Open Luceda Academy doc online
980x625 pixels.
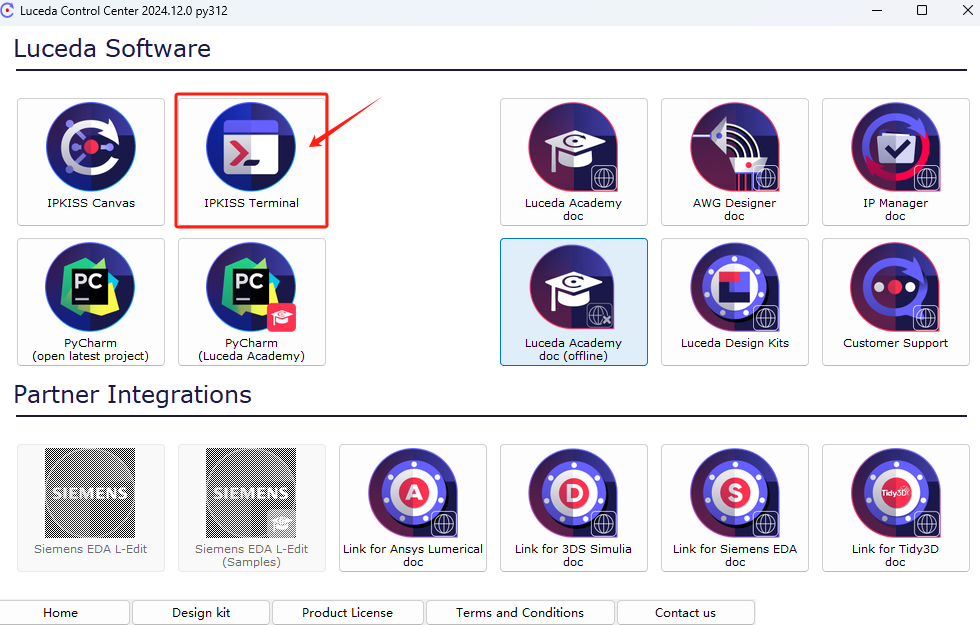pos(573,162)
